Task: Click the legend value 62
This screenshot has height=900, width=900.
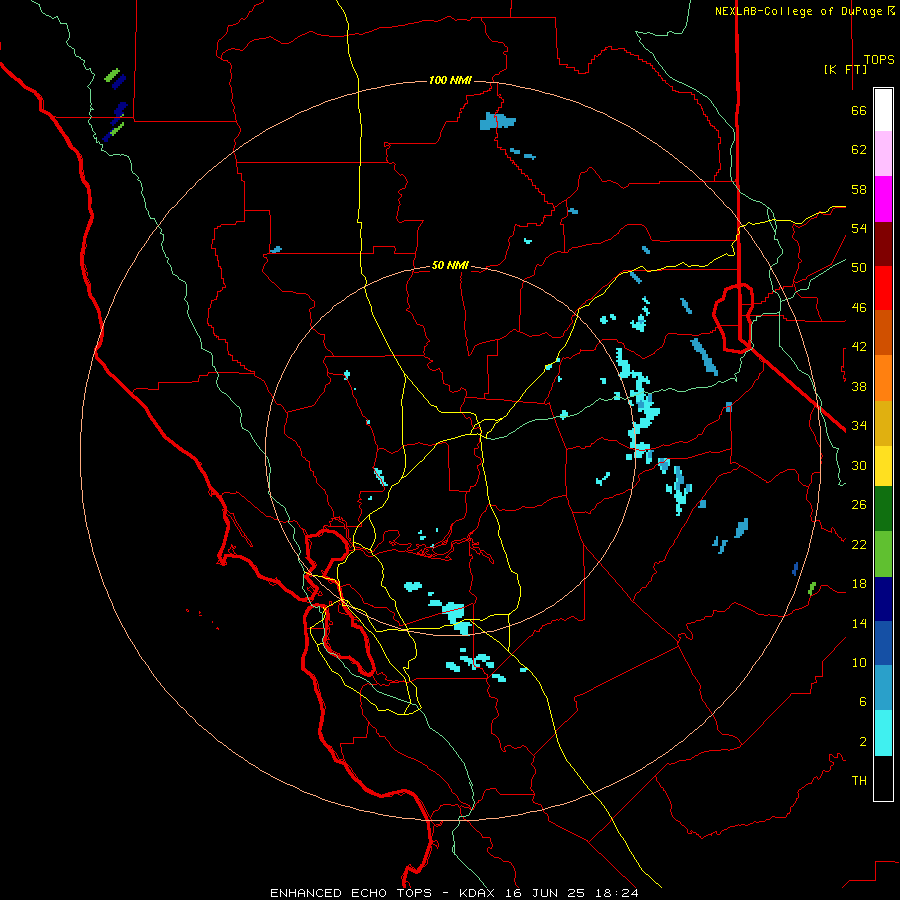Action: click(x=859, y=150)
